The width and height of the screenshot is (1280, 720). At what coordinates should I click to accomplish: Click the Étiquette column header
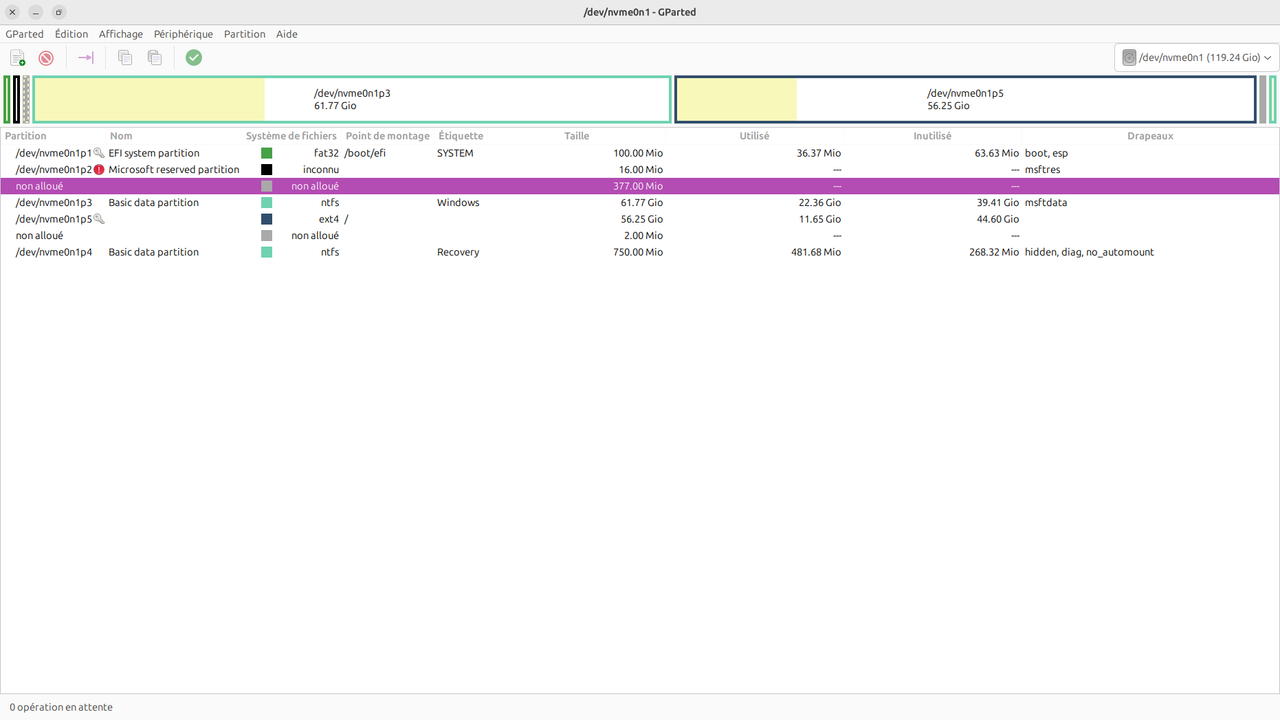pyautogui.click(x=461, y=136)
